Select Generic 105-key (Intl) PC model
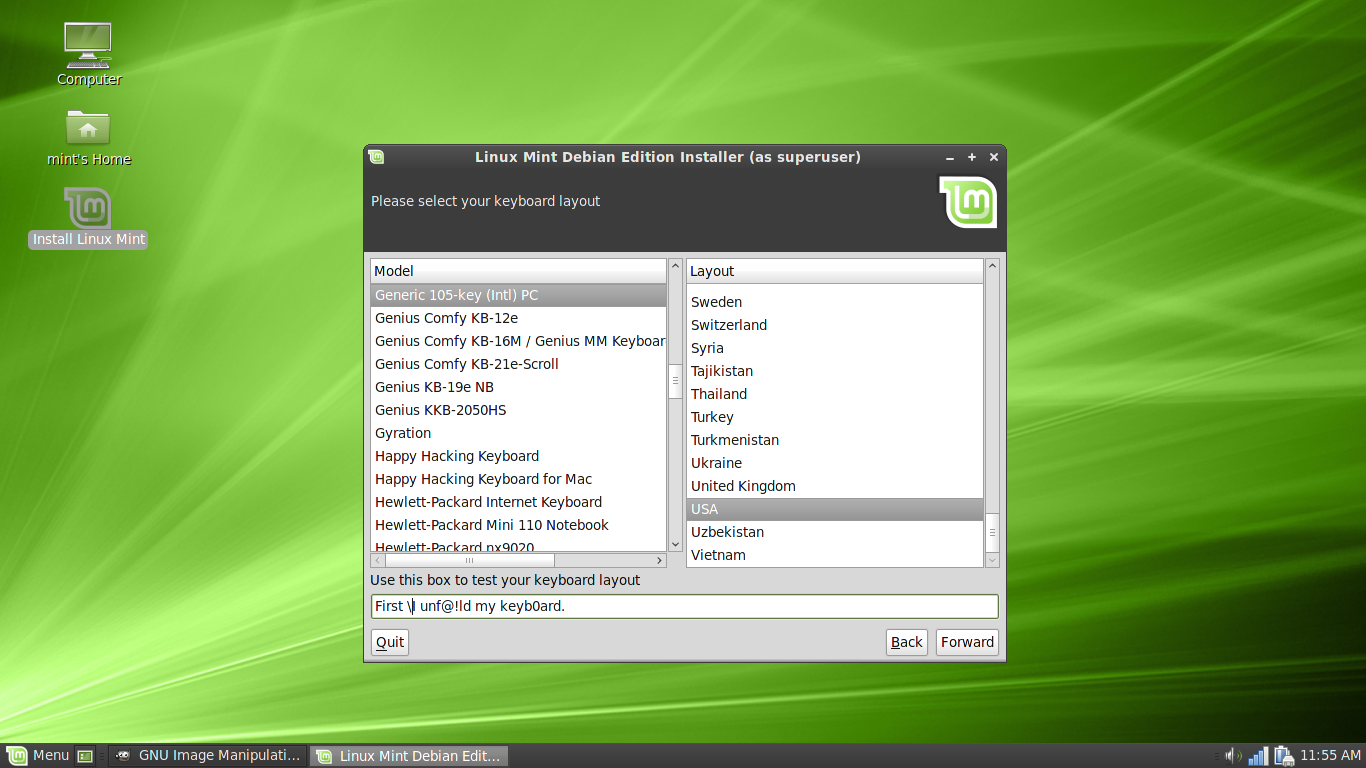This screenshot has width=1366, height=768. click(x=518, y=295)
